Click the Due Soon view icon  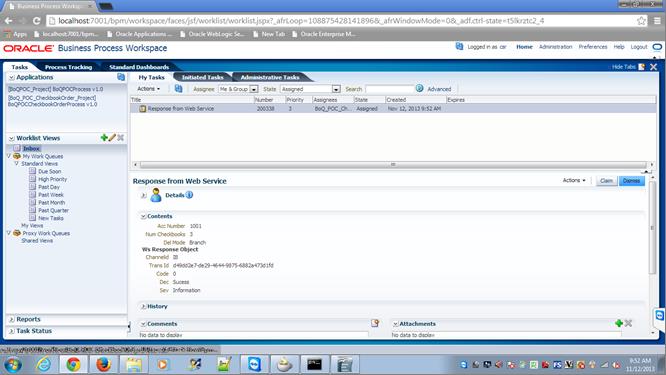point(32,171)
